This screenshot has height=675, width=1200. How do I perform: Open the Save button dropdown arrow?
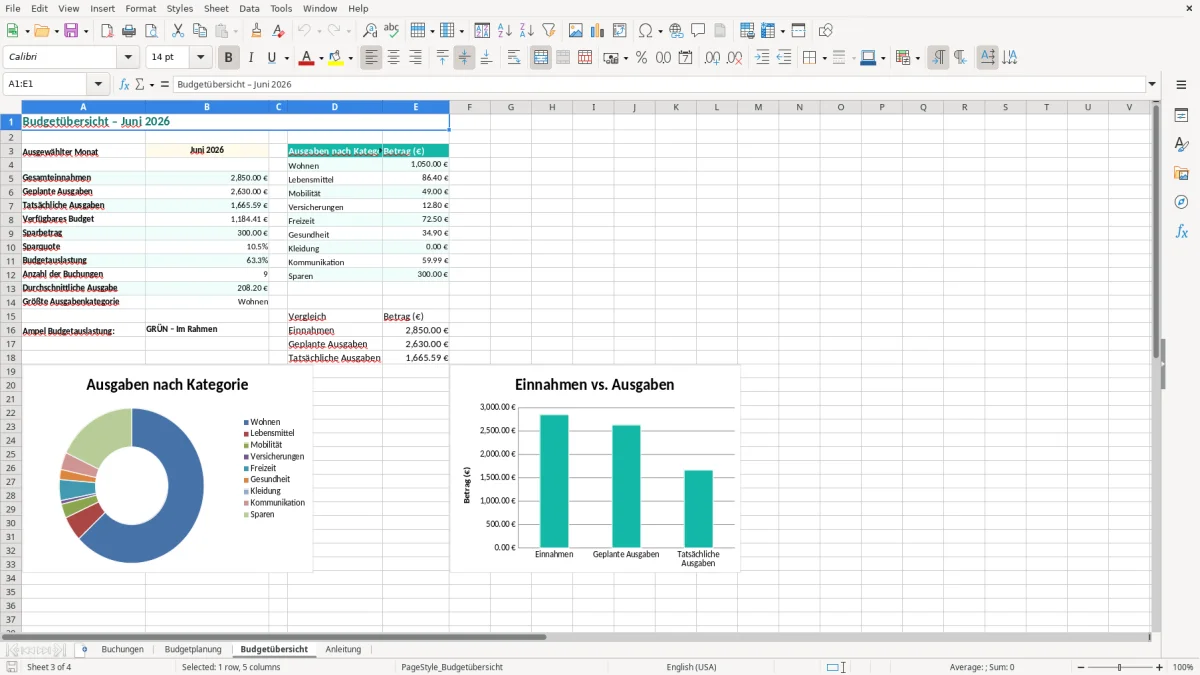coord(85,31)
